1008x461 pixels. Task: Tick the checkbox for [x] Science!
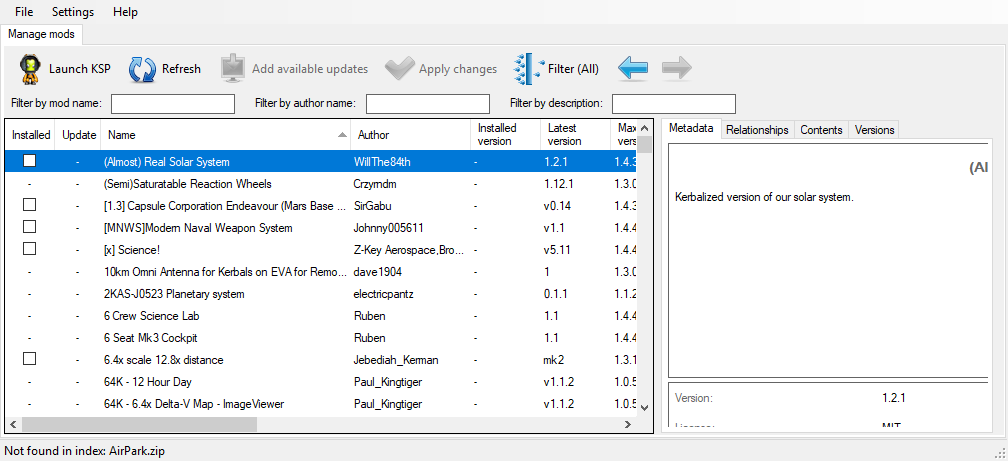30,249
